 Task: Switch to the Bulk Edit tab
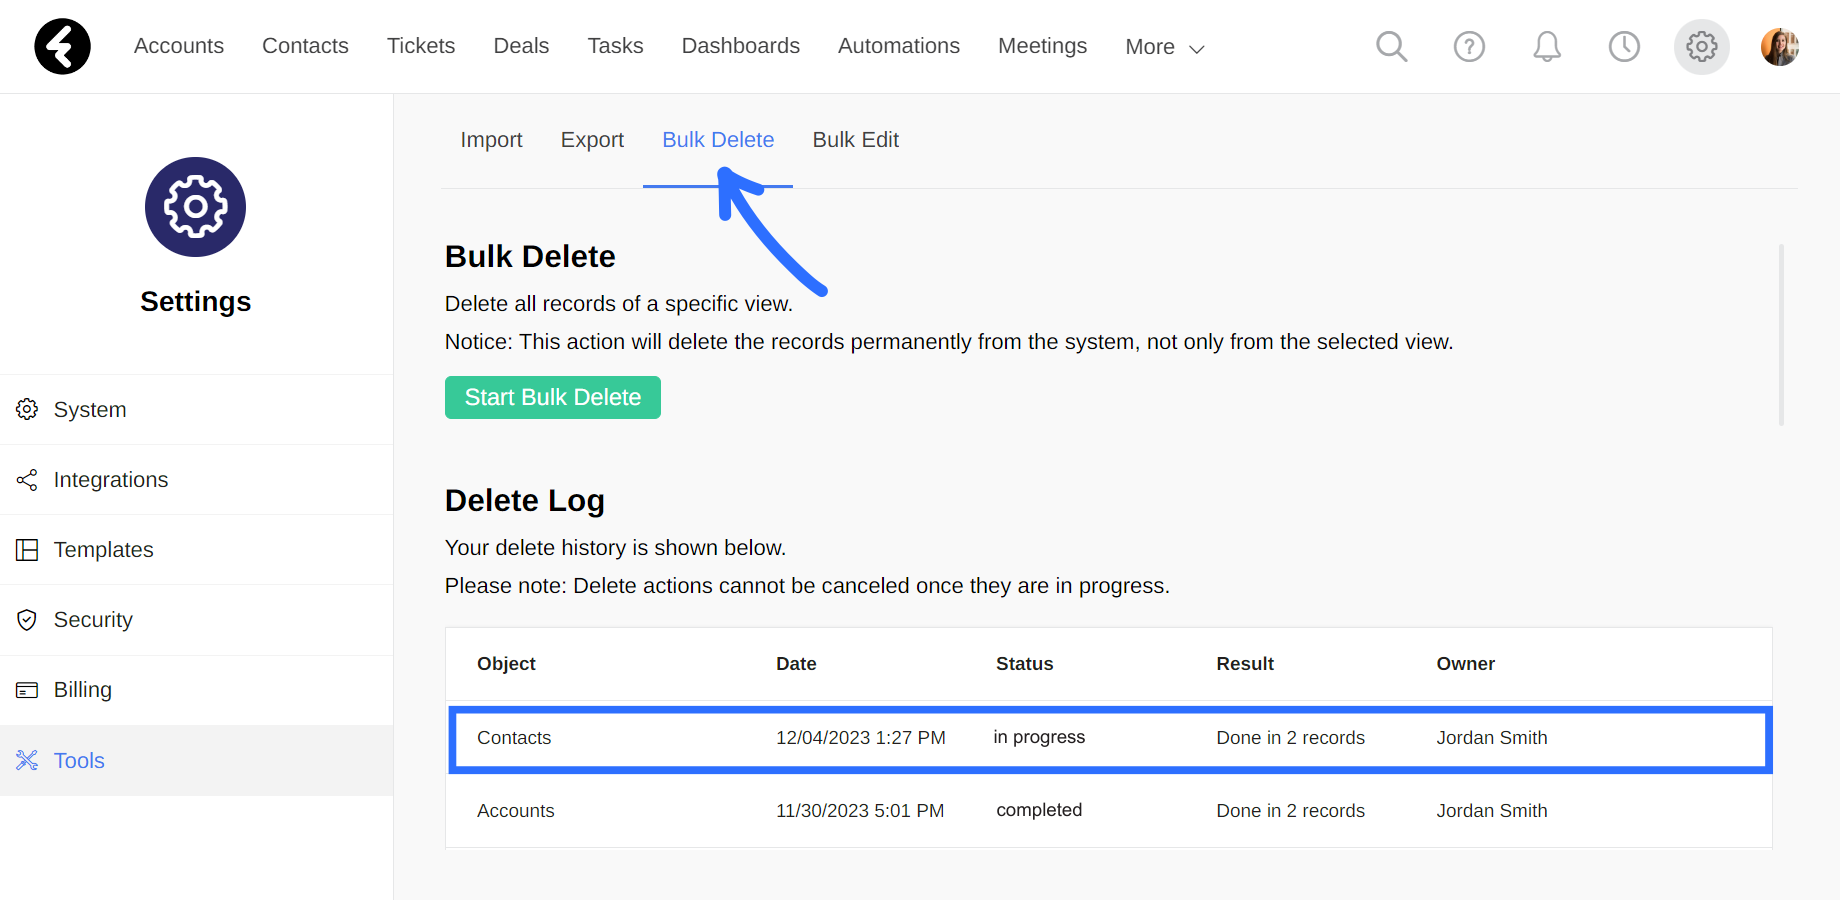coord(855,140)
